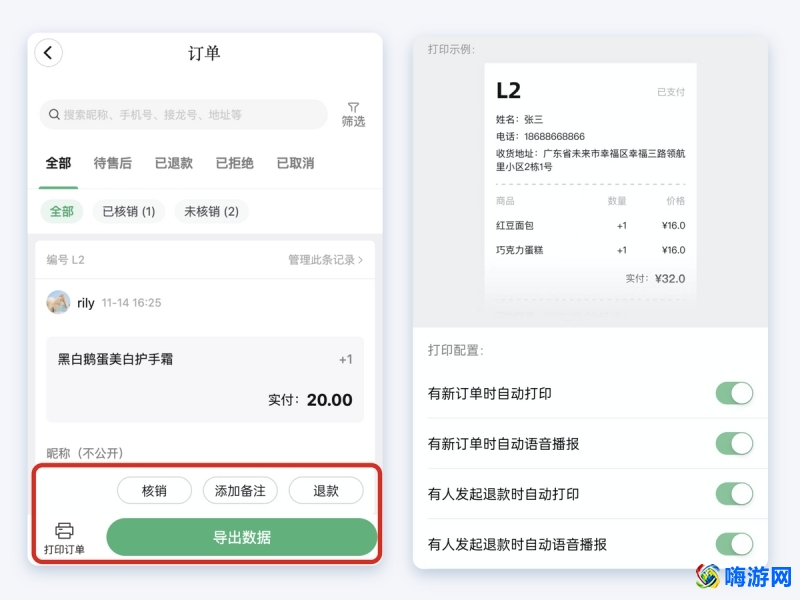
Task: Click the receipt phone number 18688668866
Action: click(x=554, y=136)
